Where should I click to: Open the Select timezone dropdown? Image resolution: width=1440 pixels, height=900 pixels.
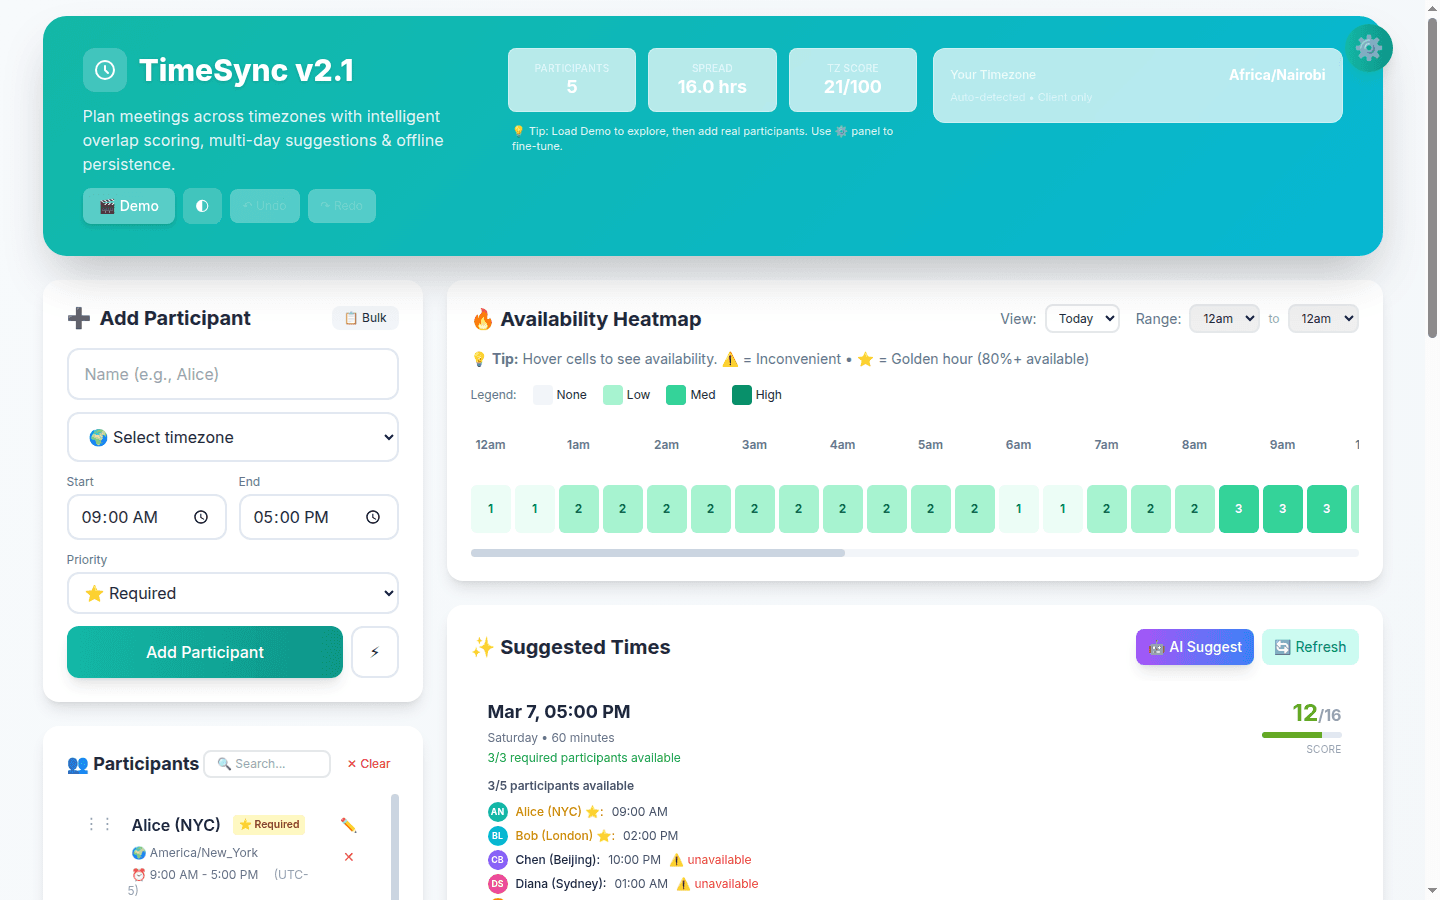233,437
